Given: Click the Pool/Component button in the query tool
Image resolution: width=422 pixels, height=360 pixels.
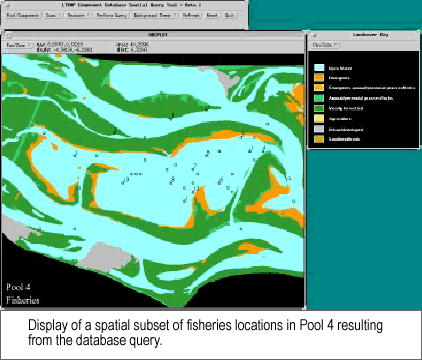Looking at the screenshot, I should (23, 15).
